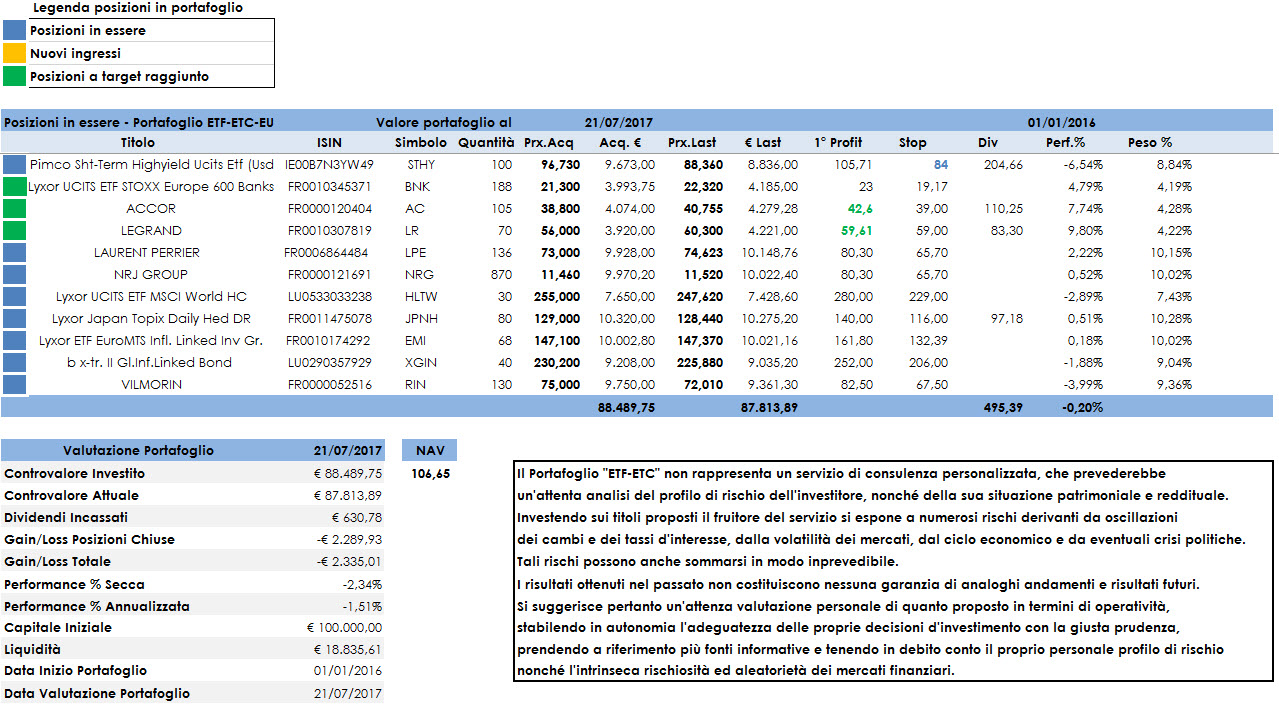This screenshot has width=1279, height=709.
Task: Click the NRJ GROUP quantity '870'
Action: (x=500, y=275)
